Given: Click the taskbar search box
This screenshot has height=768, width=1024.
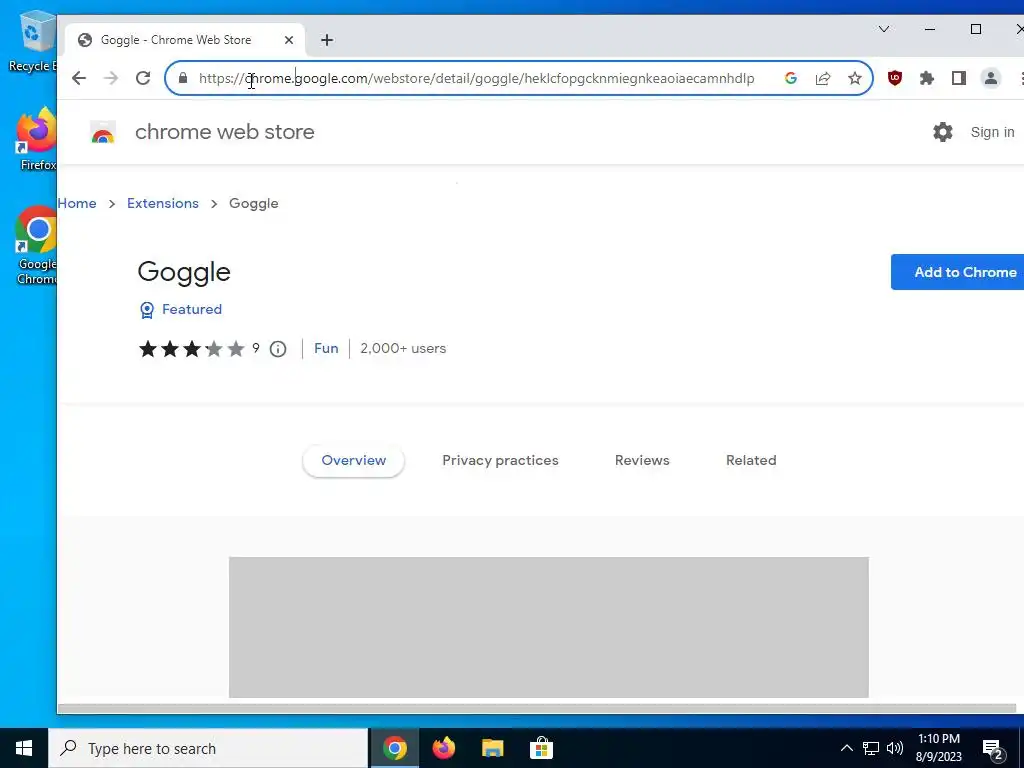Looking at the screenshot, I should click(208, 748).
